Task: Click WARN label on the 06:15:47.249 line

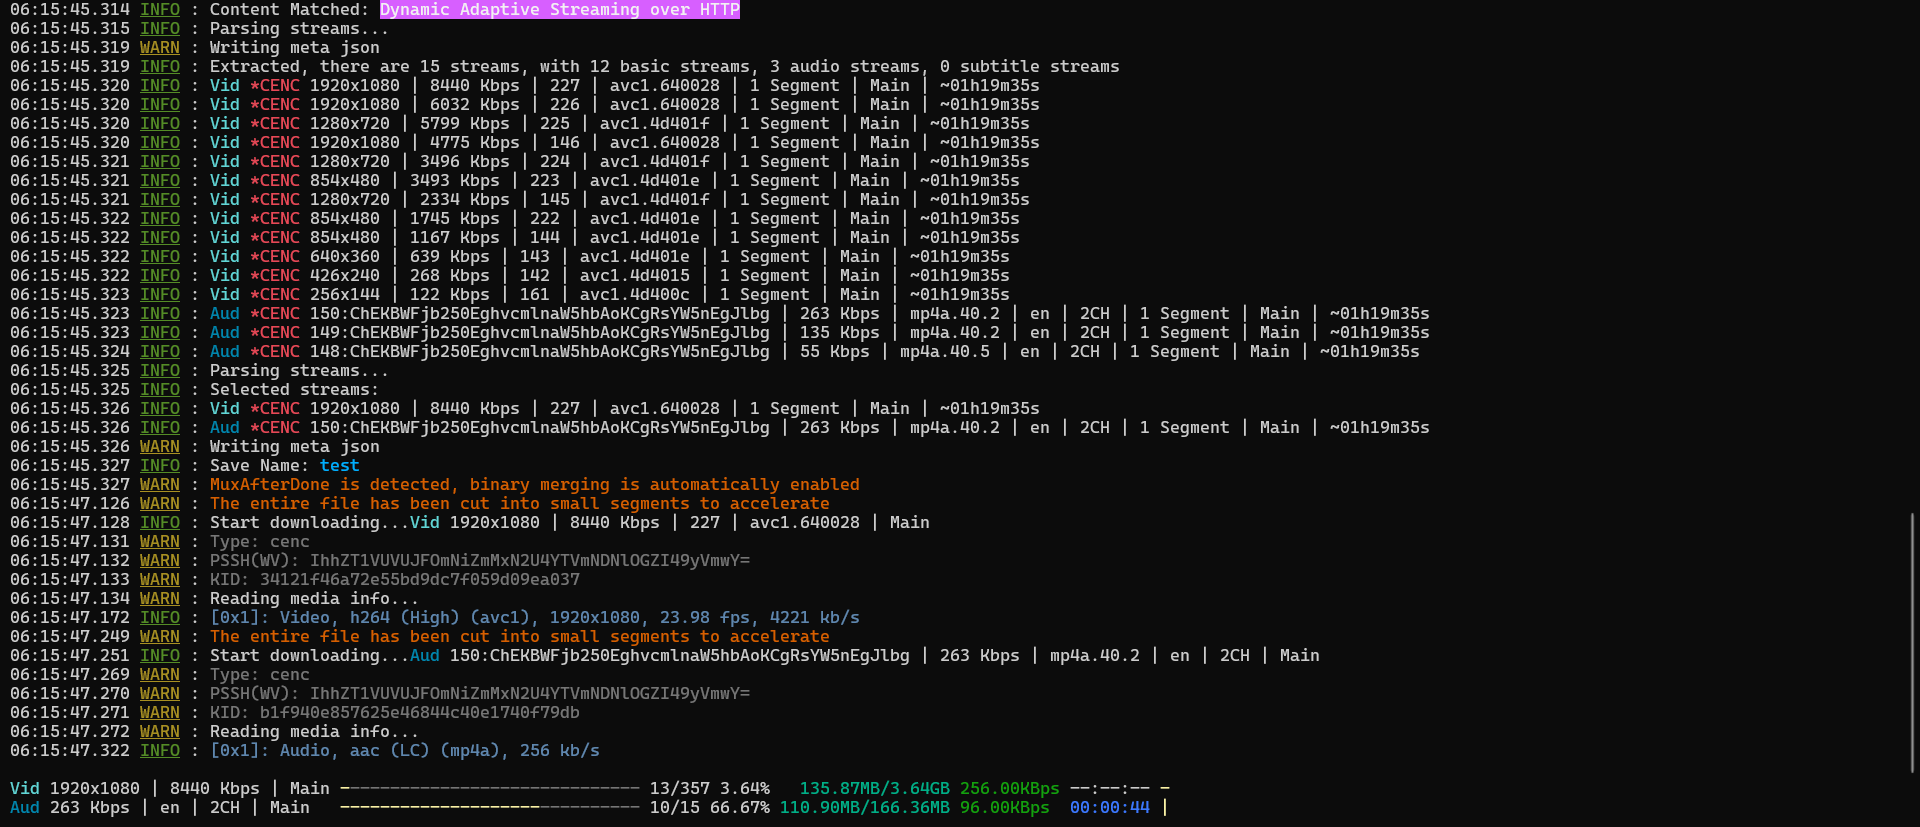Action: click(x=160, y=637)
